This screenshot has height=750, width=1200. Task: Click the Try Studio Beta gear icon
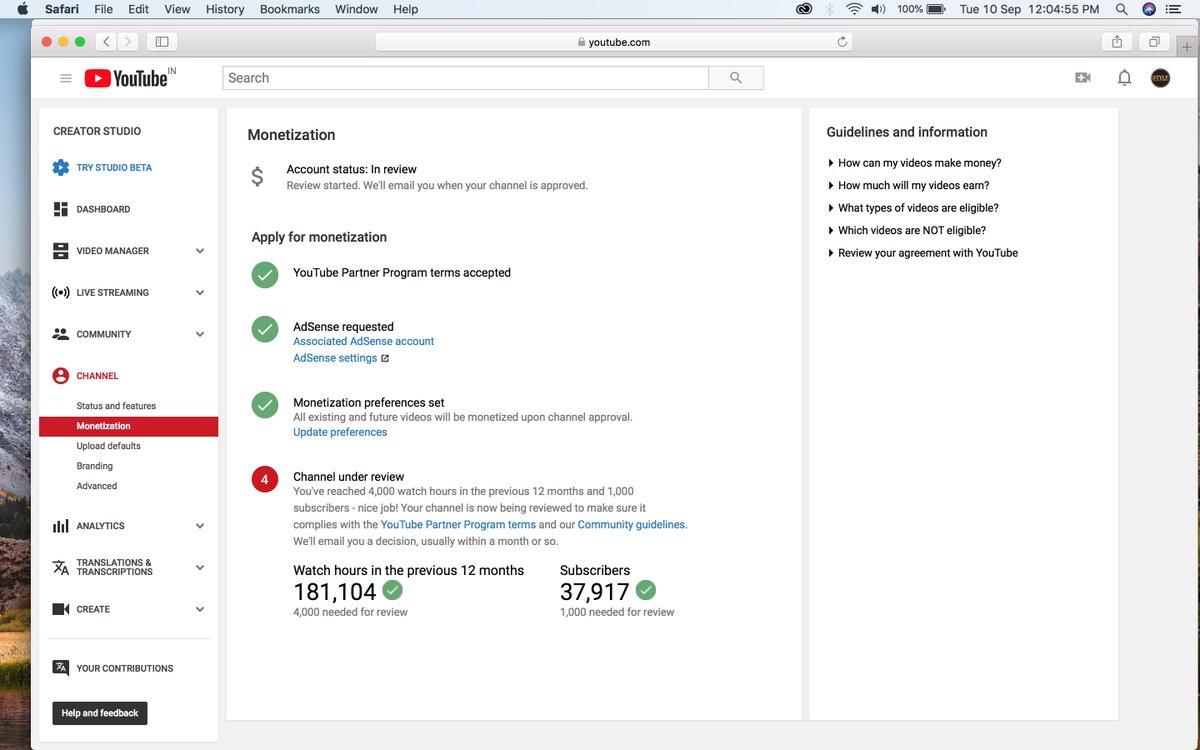(x=61, y=168)
